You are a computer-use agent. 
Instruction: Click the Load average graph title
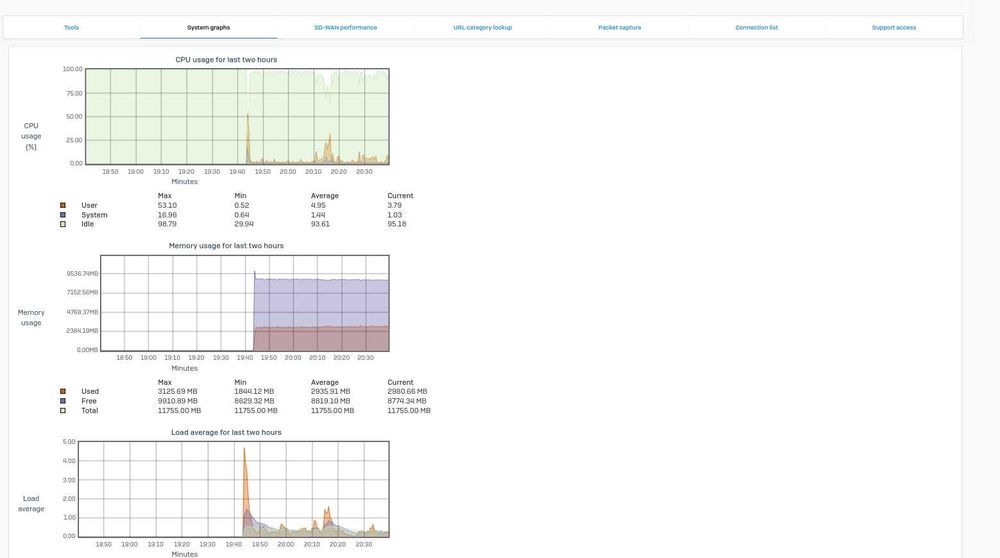(x=226, y=432)
